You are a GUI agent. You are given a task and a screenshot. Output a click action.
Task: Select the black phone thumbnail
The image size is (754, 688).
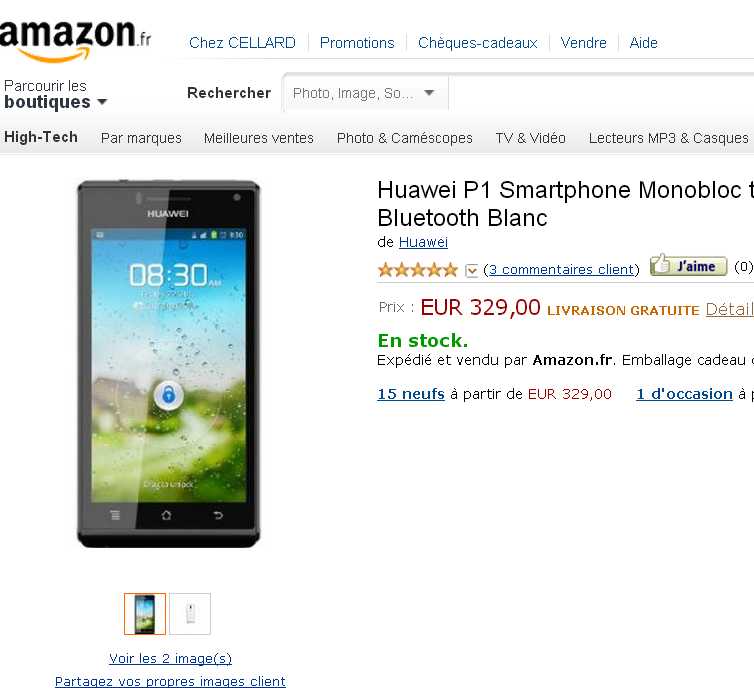pyautogui.click(x=145, y=613)
